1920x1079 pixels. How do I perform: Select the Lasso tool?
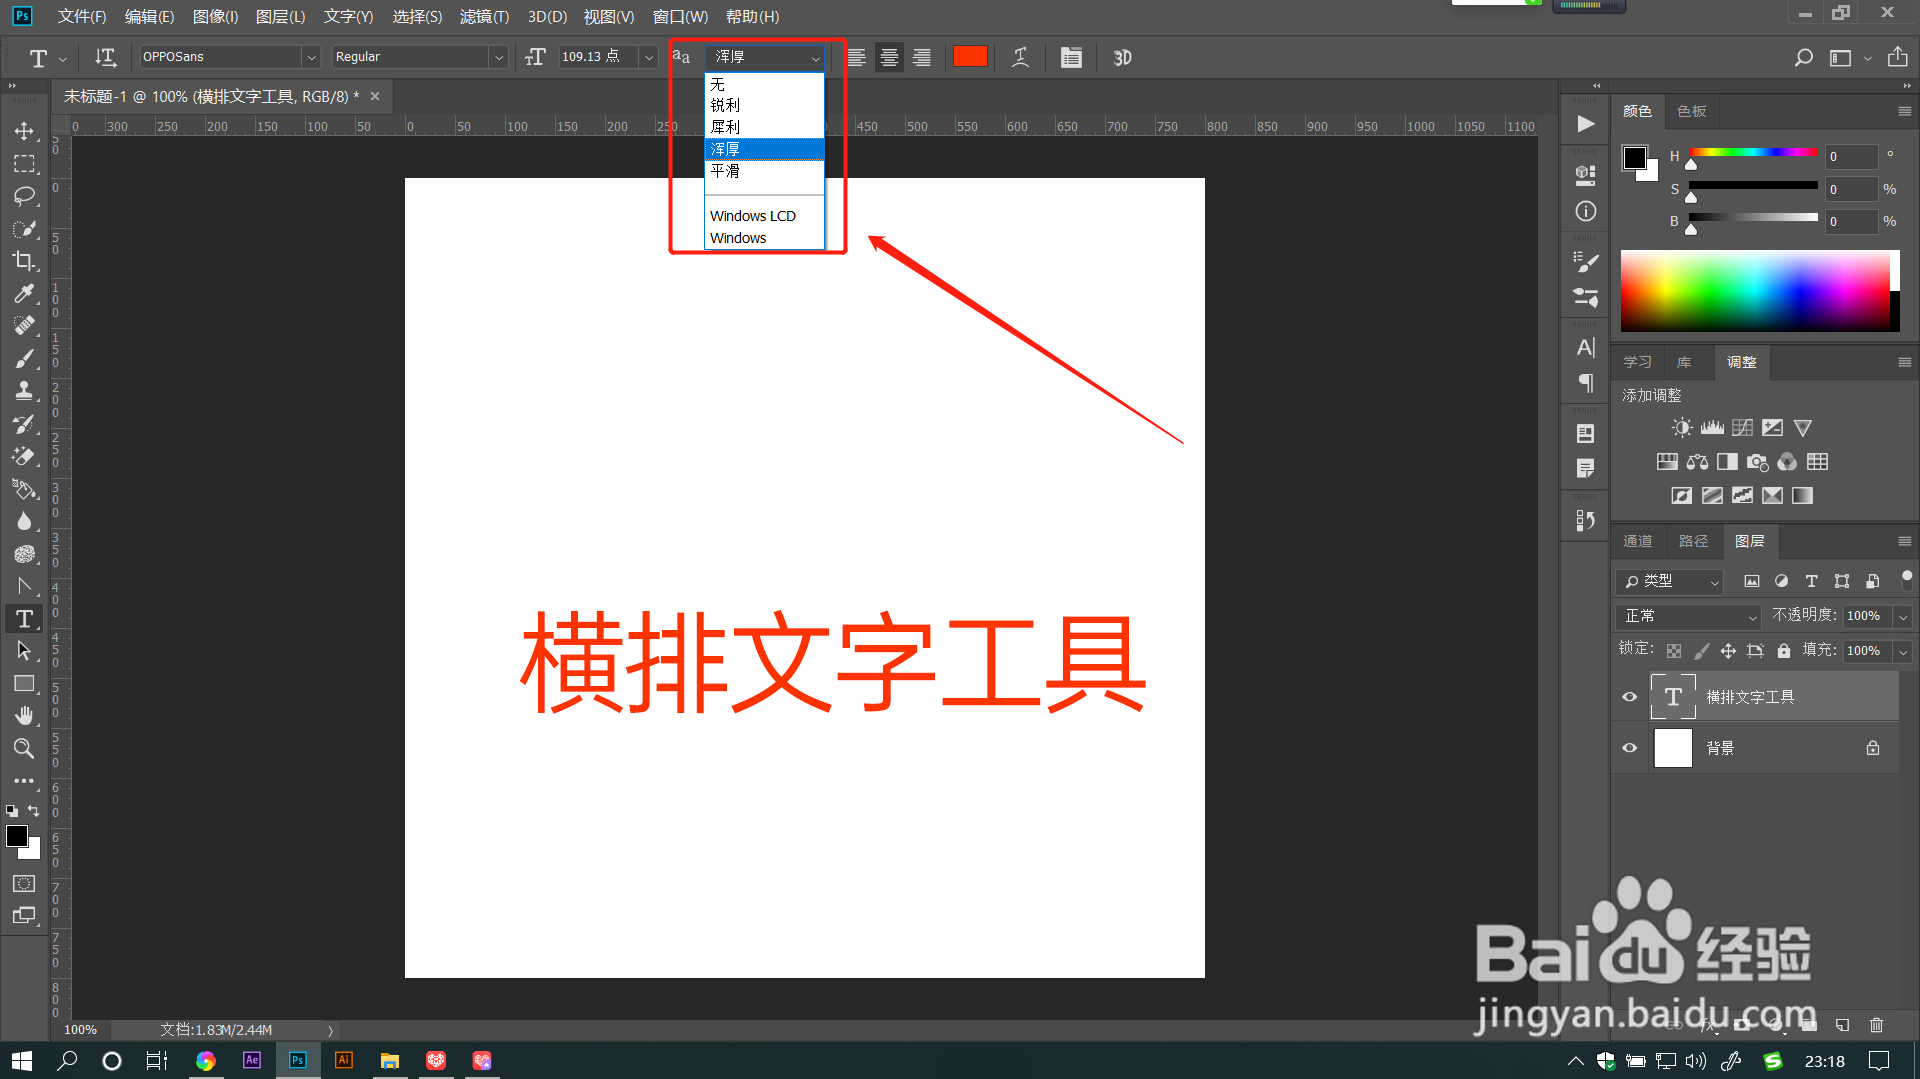24,196
